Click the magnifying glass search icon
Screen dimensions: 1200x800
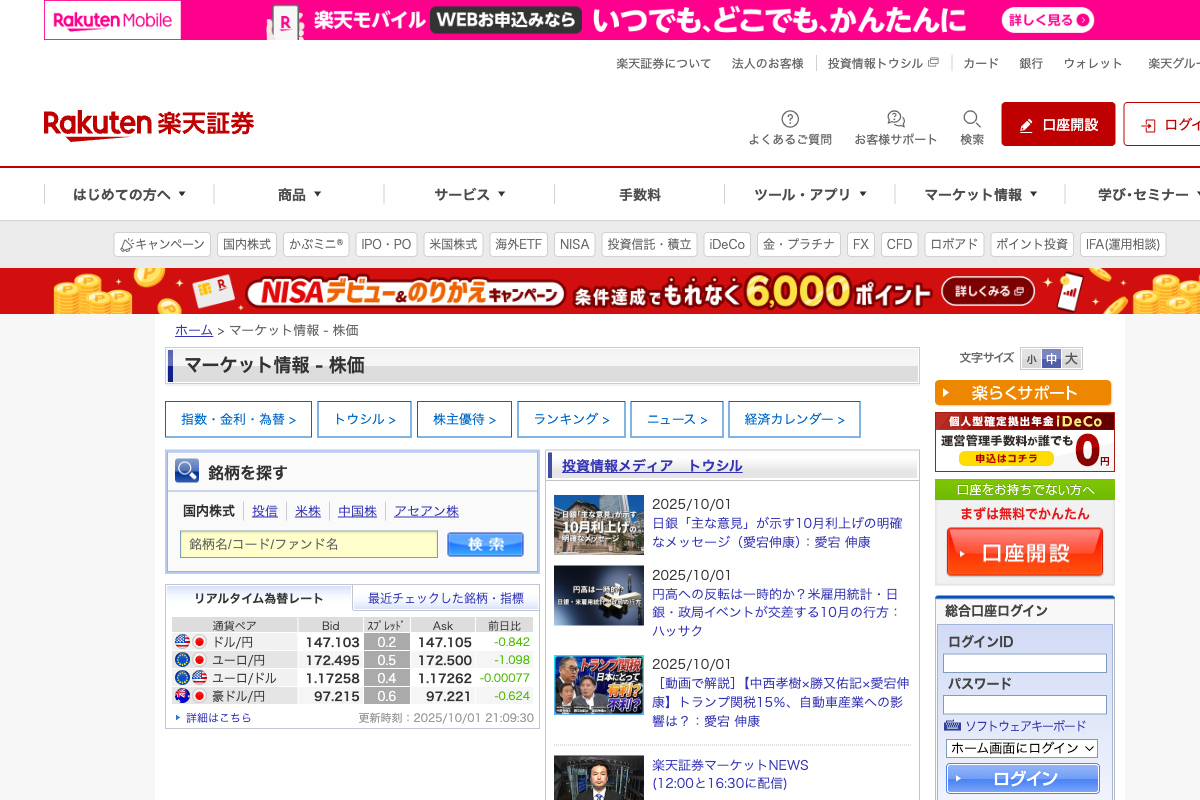972,119
